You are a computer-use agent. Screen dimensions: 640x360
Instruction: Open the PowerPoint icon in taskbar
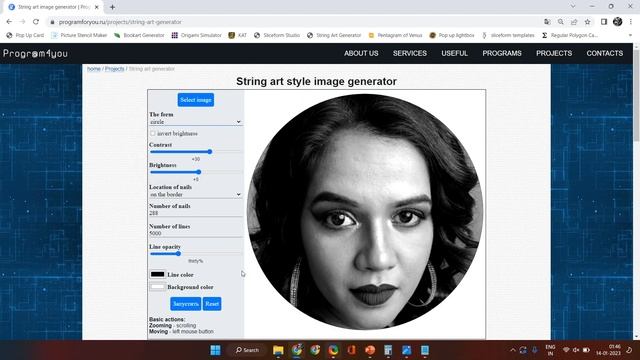click(370, 350)
